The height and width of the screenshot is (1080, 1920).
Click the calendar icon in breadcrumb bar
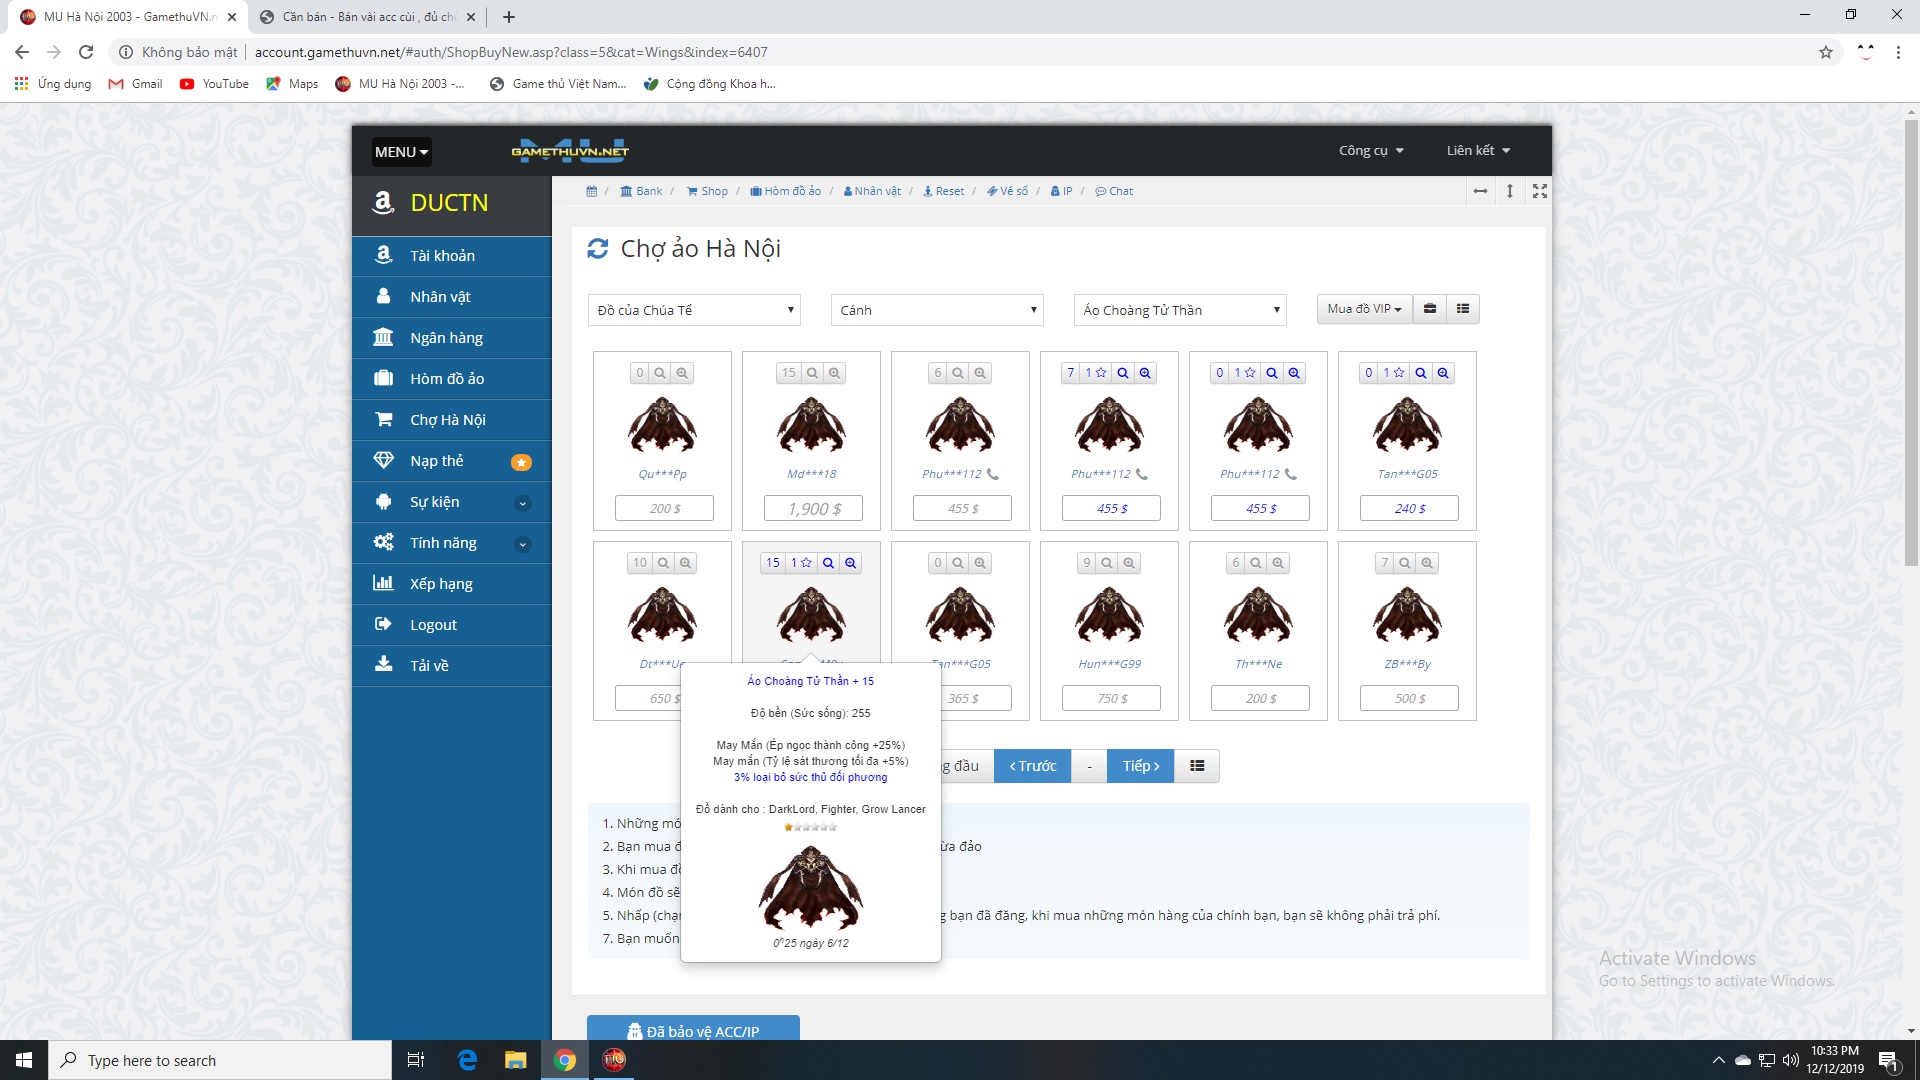[x=592, y=191]
